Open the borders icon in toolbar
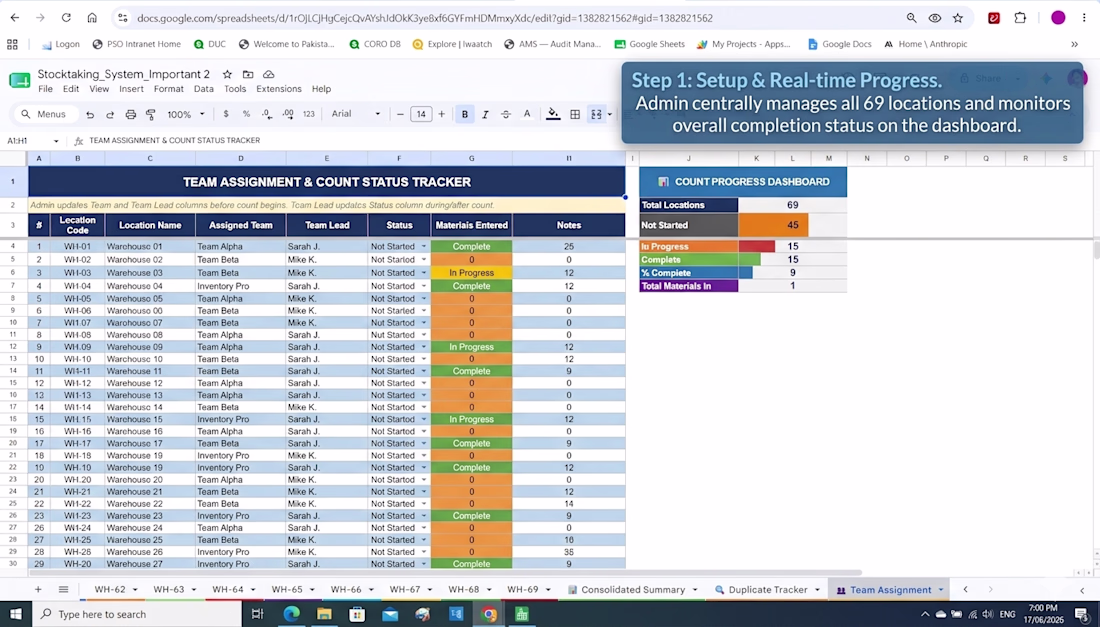Image resolution: width=1100 pixels, height=627 pixels. (575, 114)
